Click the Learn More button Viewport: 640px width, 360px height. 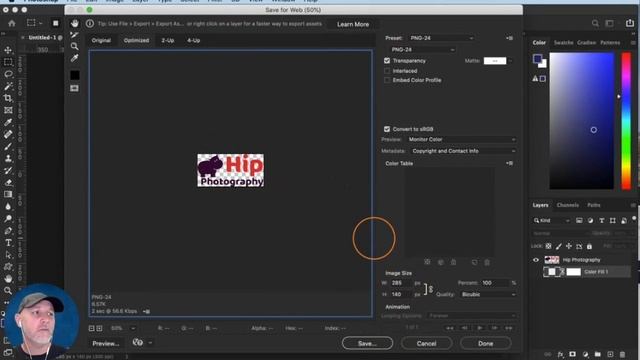tap(353, 24)
